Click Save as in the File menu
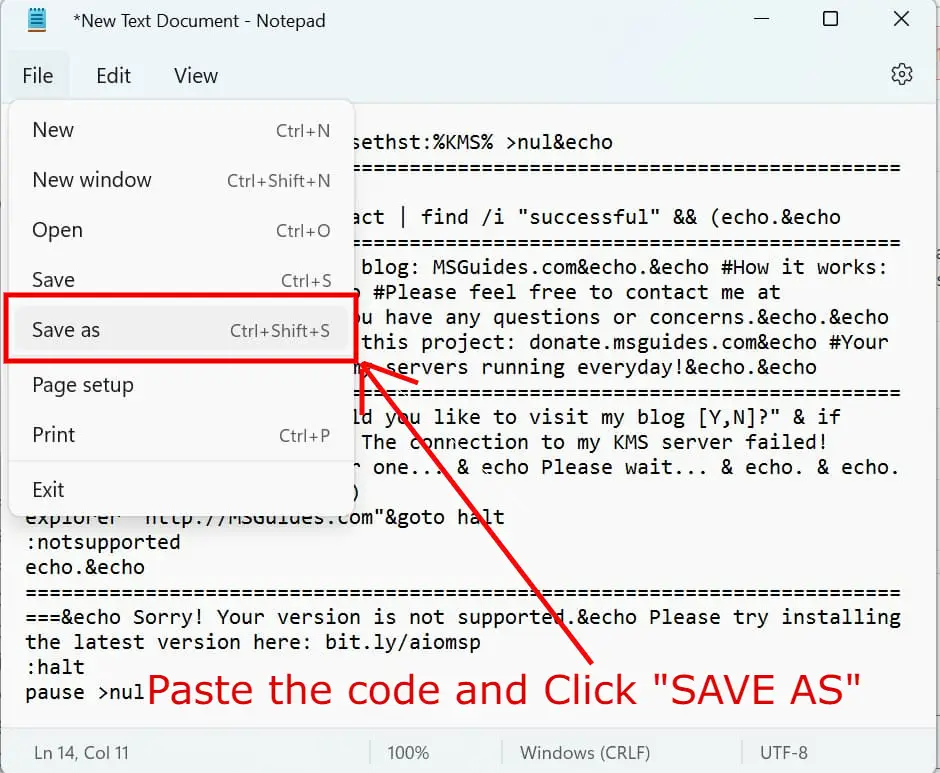This screenshot has height=773, width=940. click(65, 330)
